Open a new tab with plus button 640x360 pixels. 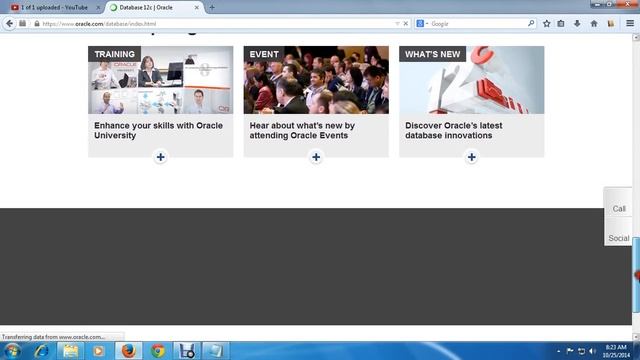tap(212, 7)
